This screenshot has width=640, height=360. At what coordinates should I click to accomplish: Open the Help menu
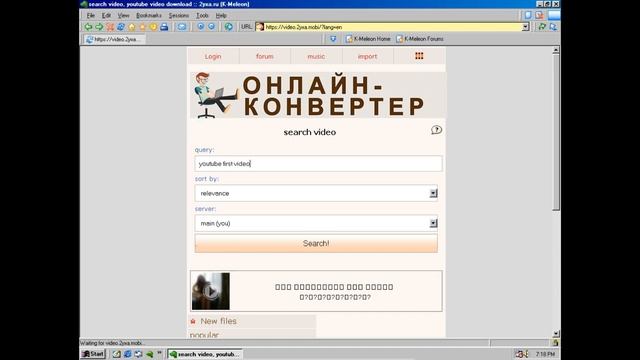221,16
